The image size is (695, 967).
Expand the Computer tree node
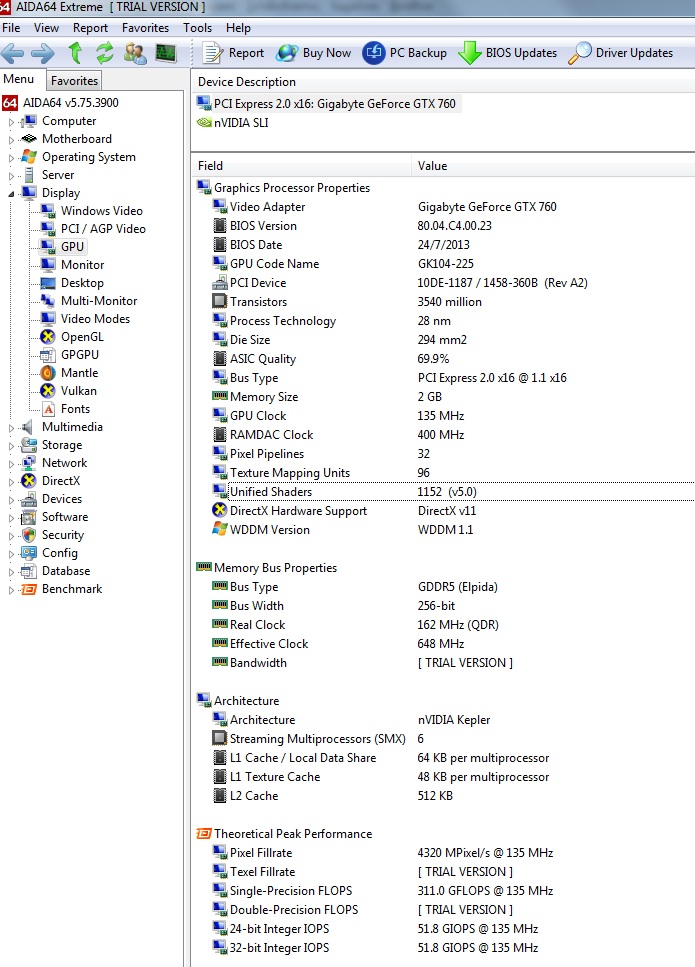click(11, 121)
